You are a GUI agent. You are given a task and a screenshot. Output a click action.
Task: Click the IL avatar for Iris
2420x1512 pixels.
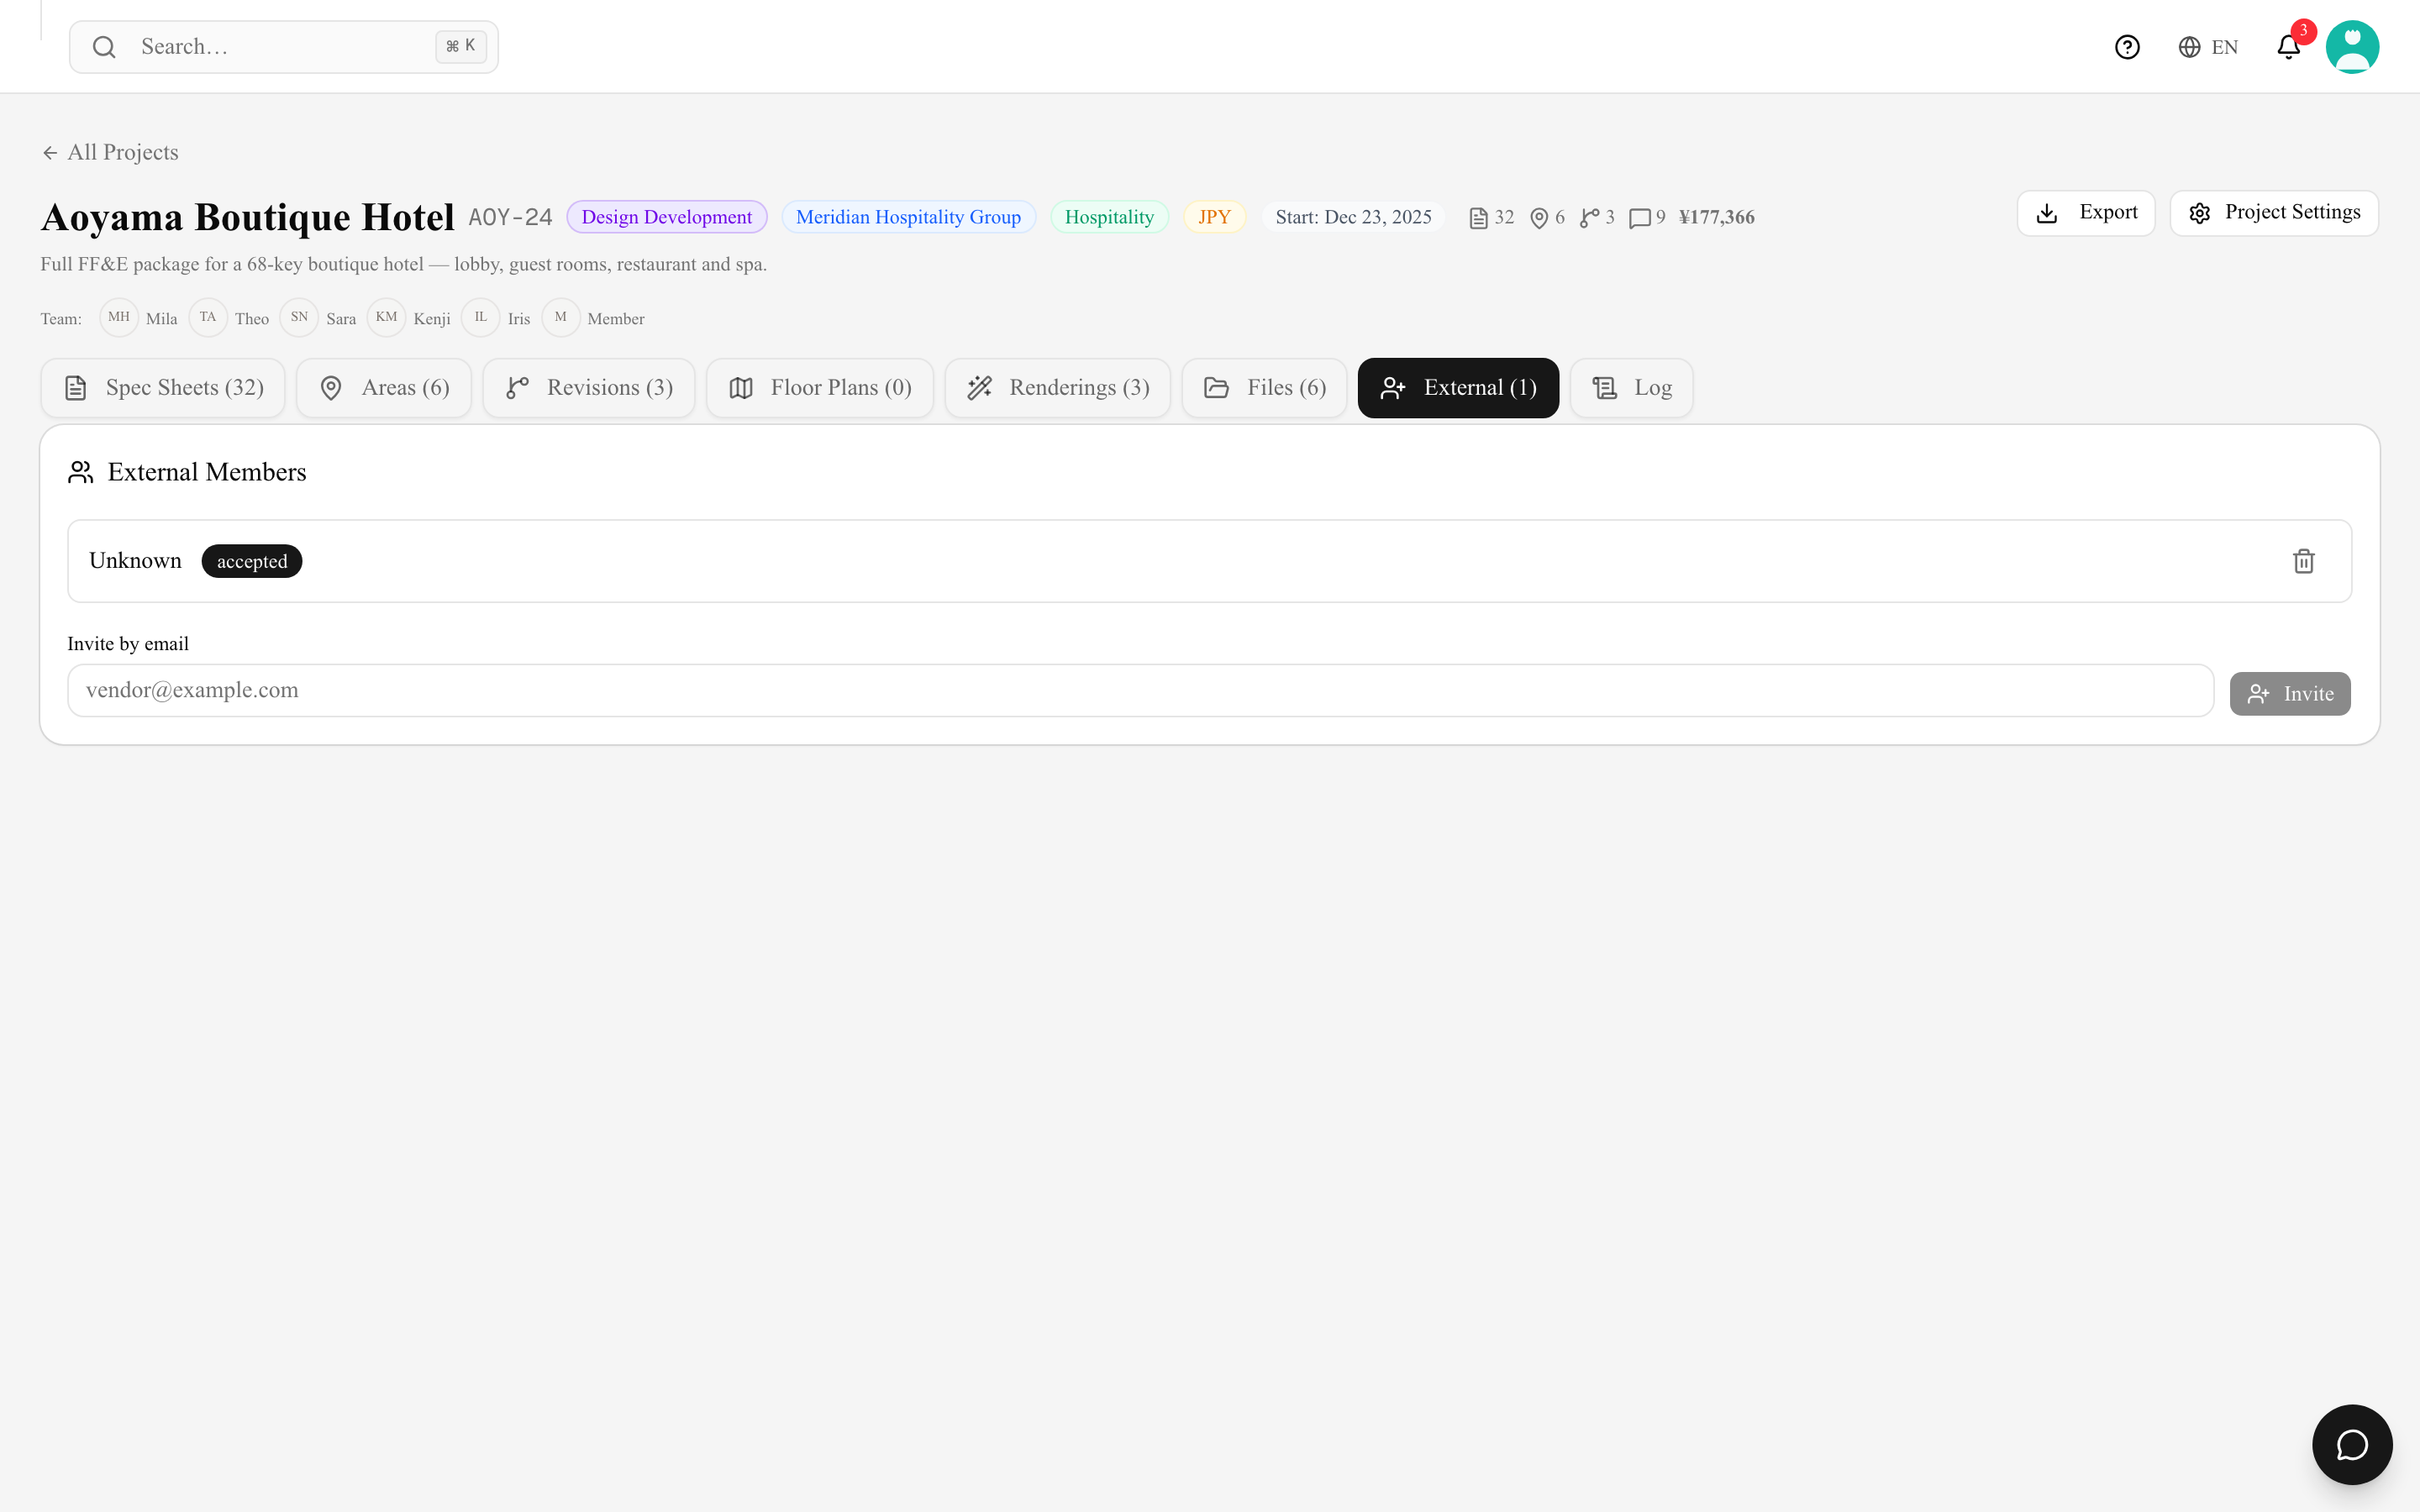click(481, 317)
